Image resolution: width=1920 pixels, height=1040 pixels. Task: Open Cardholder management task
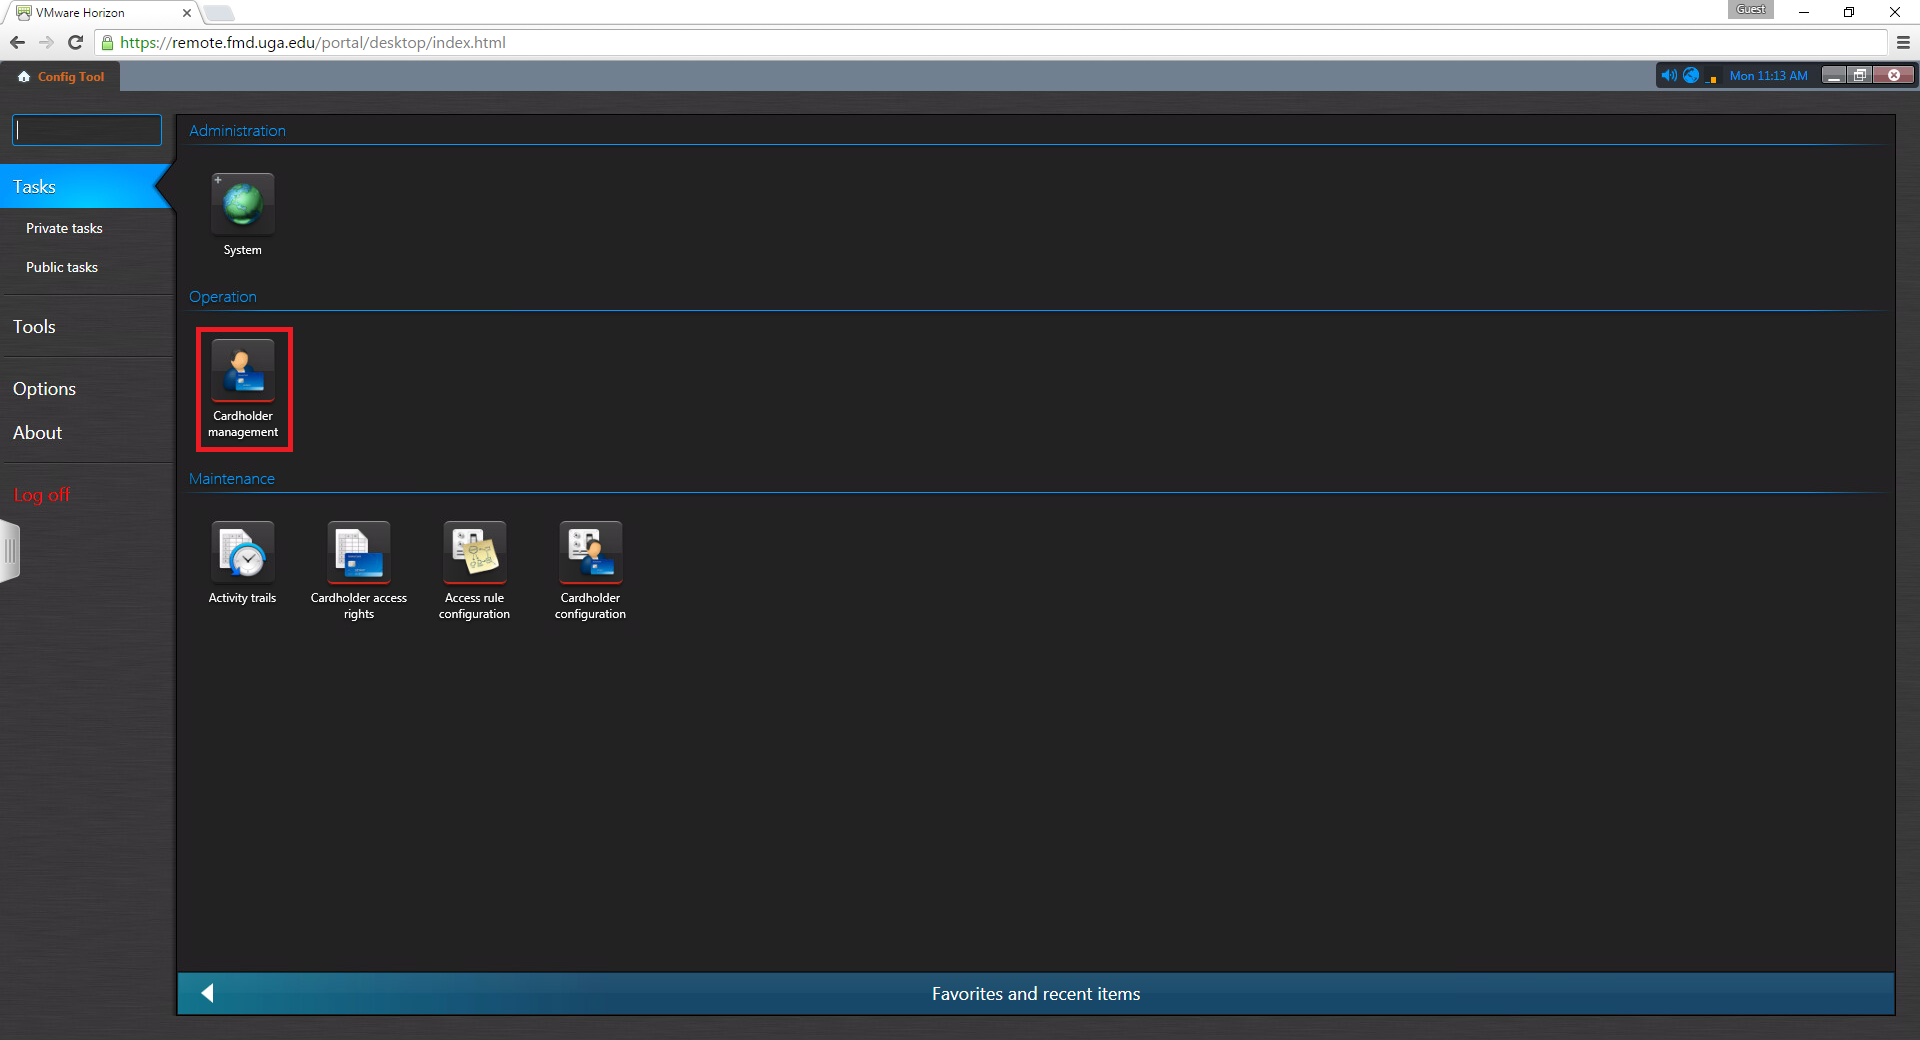click(243, 371)
